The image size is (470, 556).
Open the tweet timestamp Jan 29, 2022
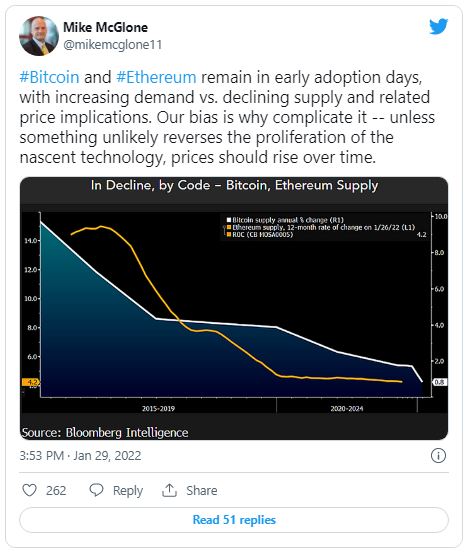(107, 456)
